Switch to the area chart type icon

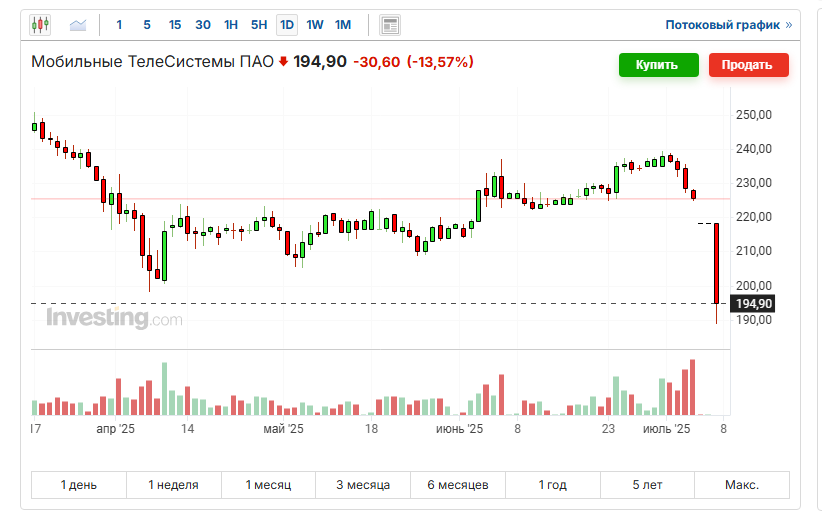click(x=78, y=25)
